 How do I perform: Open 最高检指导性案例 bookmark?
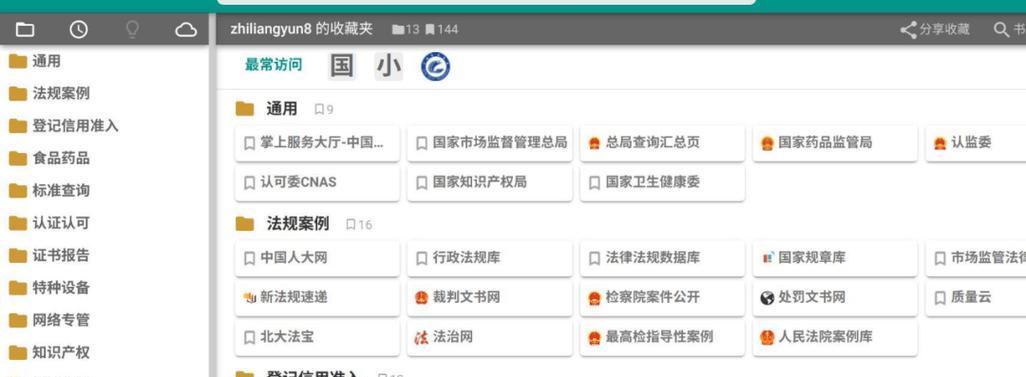[x=662, y=338]
